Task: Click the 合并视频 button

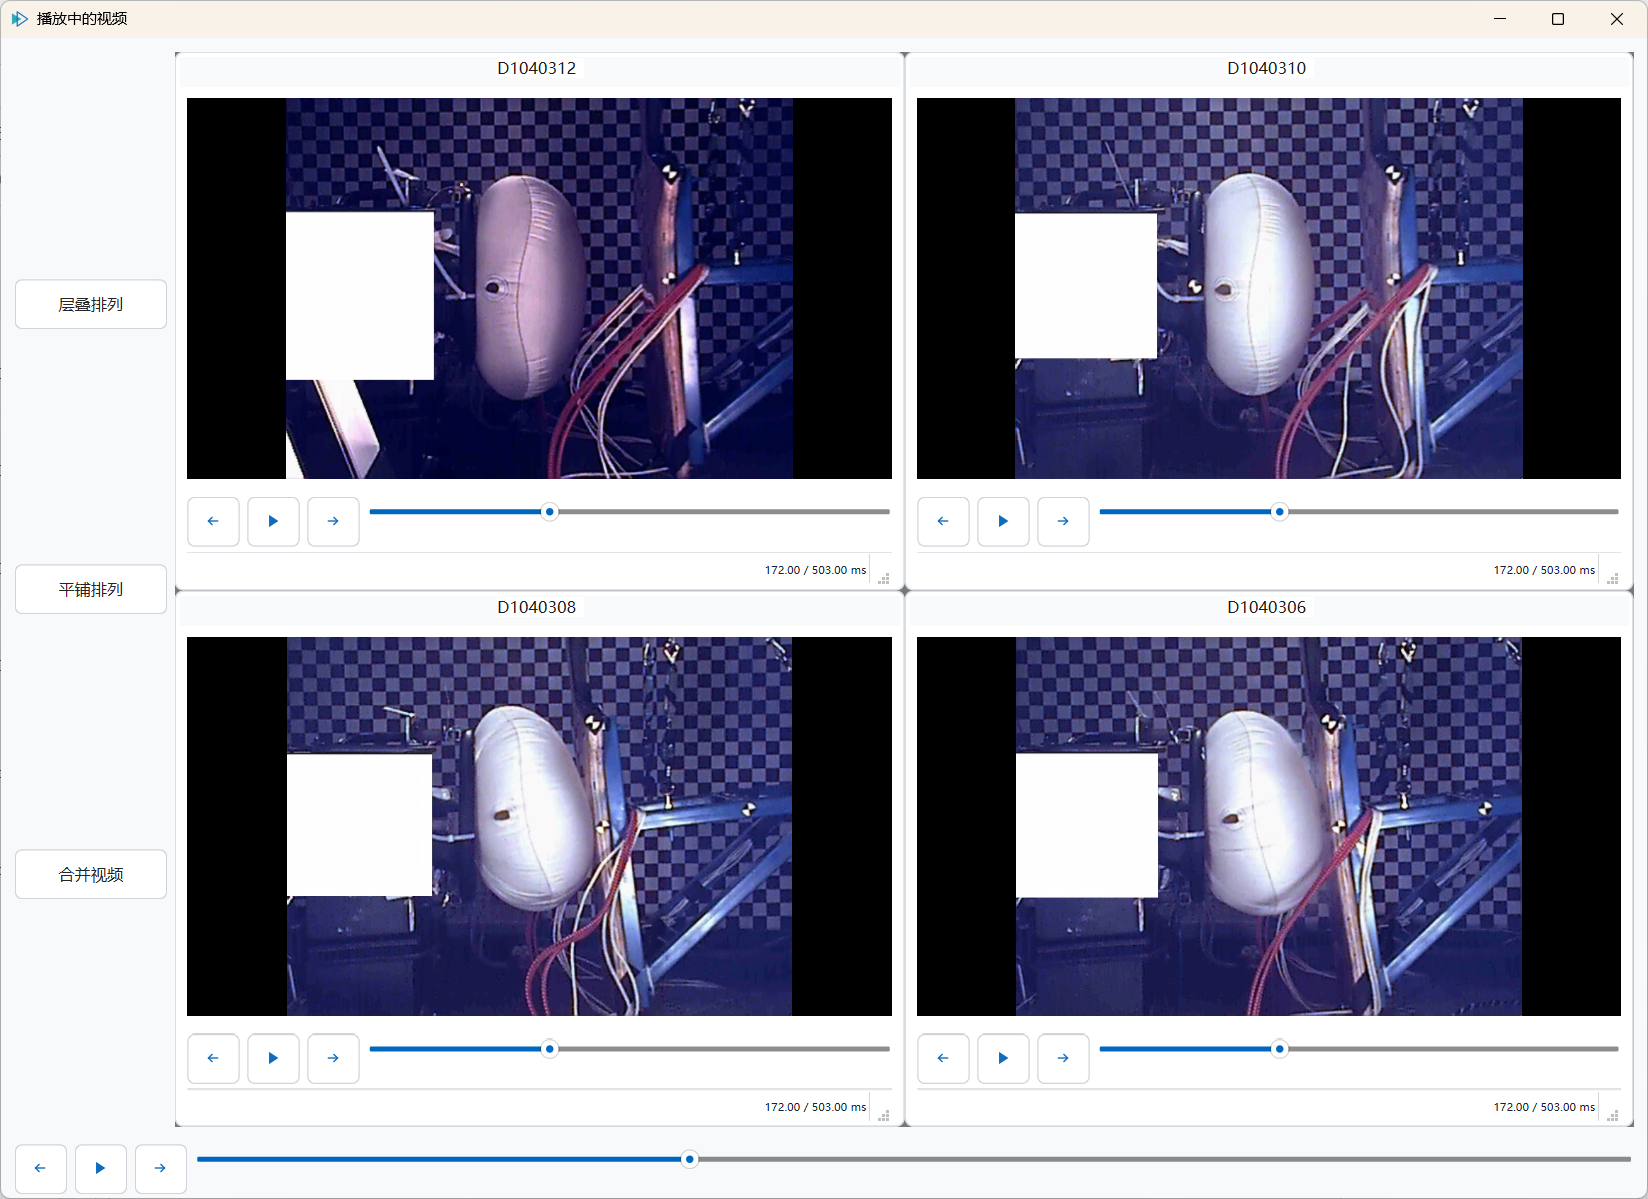Action: coord(91,874)
